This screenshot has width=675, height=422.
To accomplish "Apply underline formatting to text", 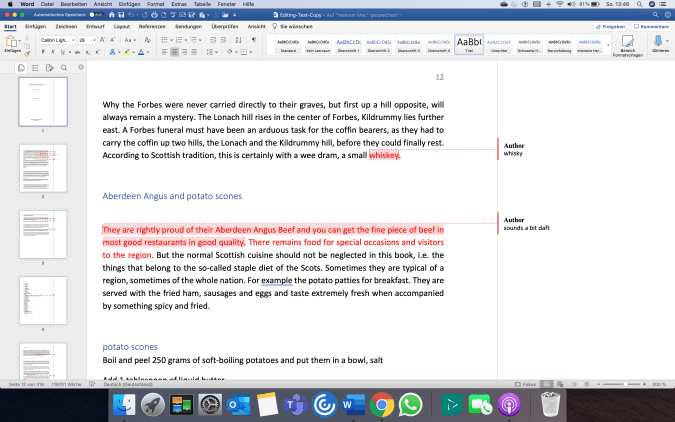I will pyautogui.click(x=63, y=51).
